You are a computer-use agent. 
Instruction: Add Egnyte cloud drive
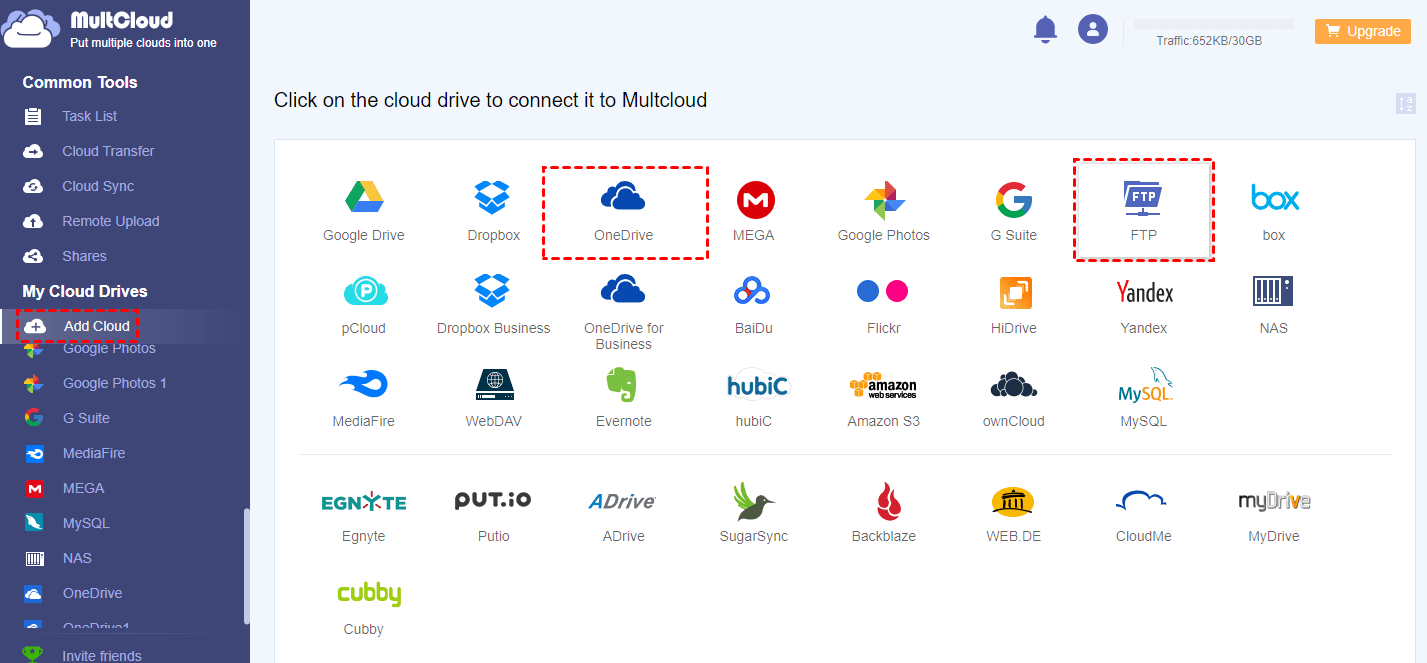364,502
